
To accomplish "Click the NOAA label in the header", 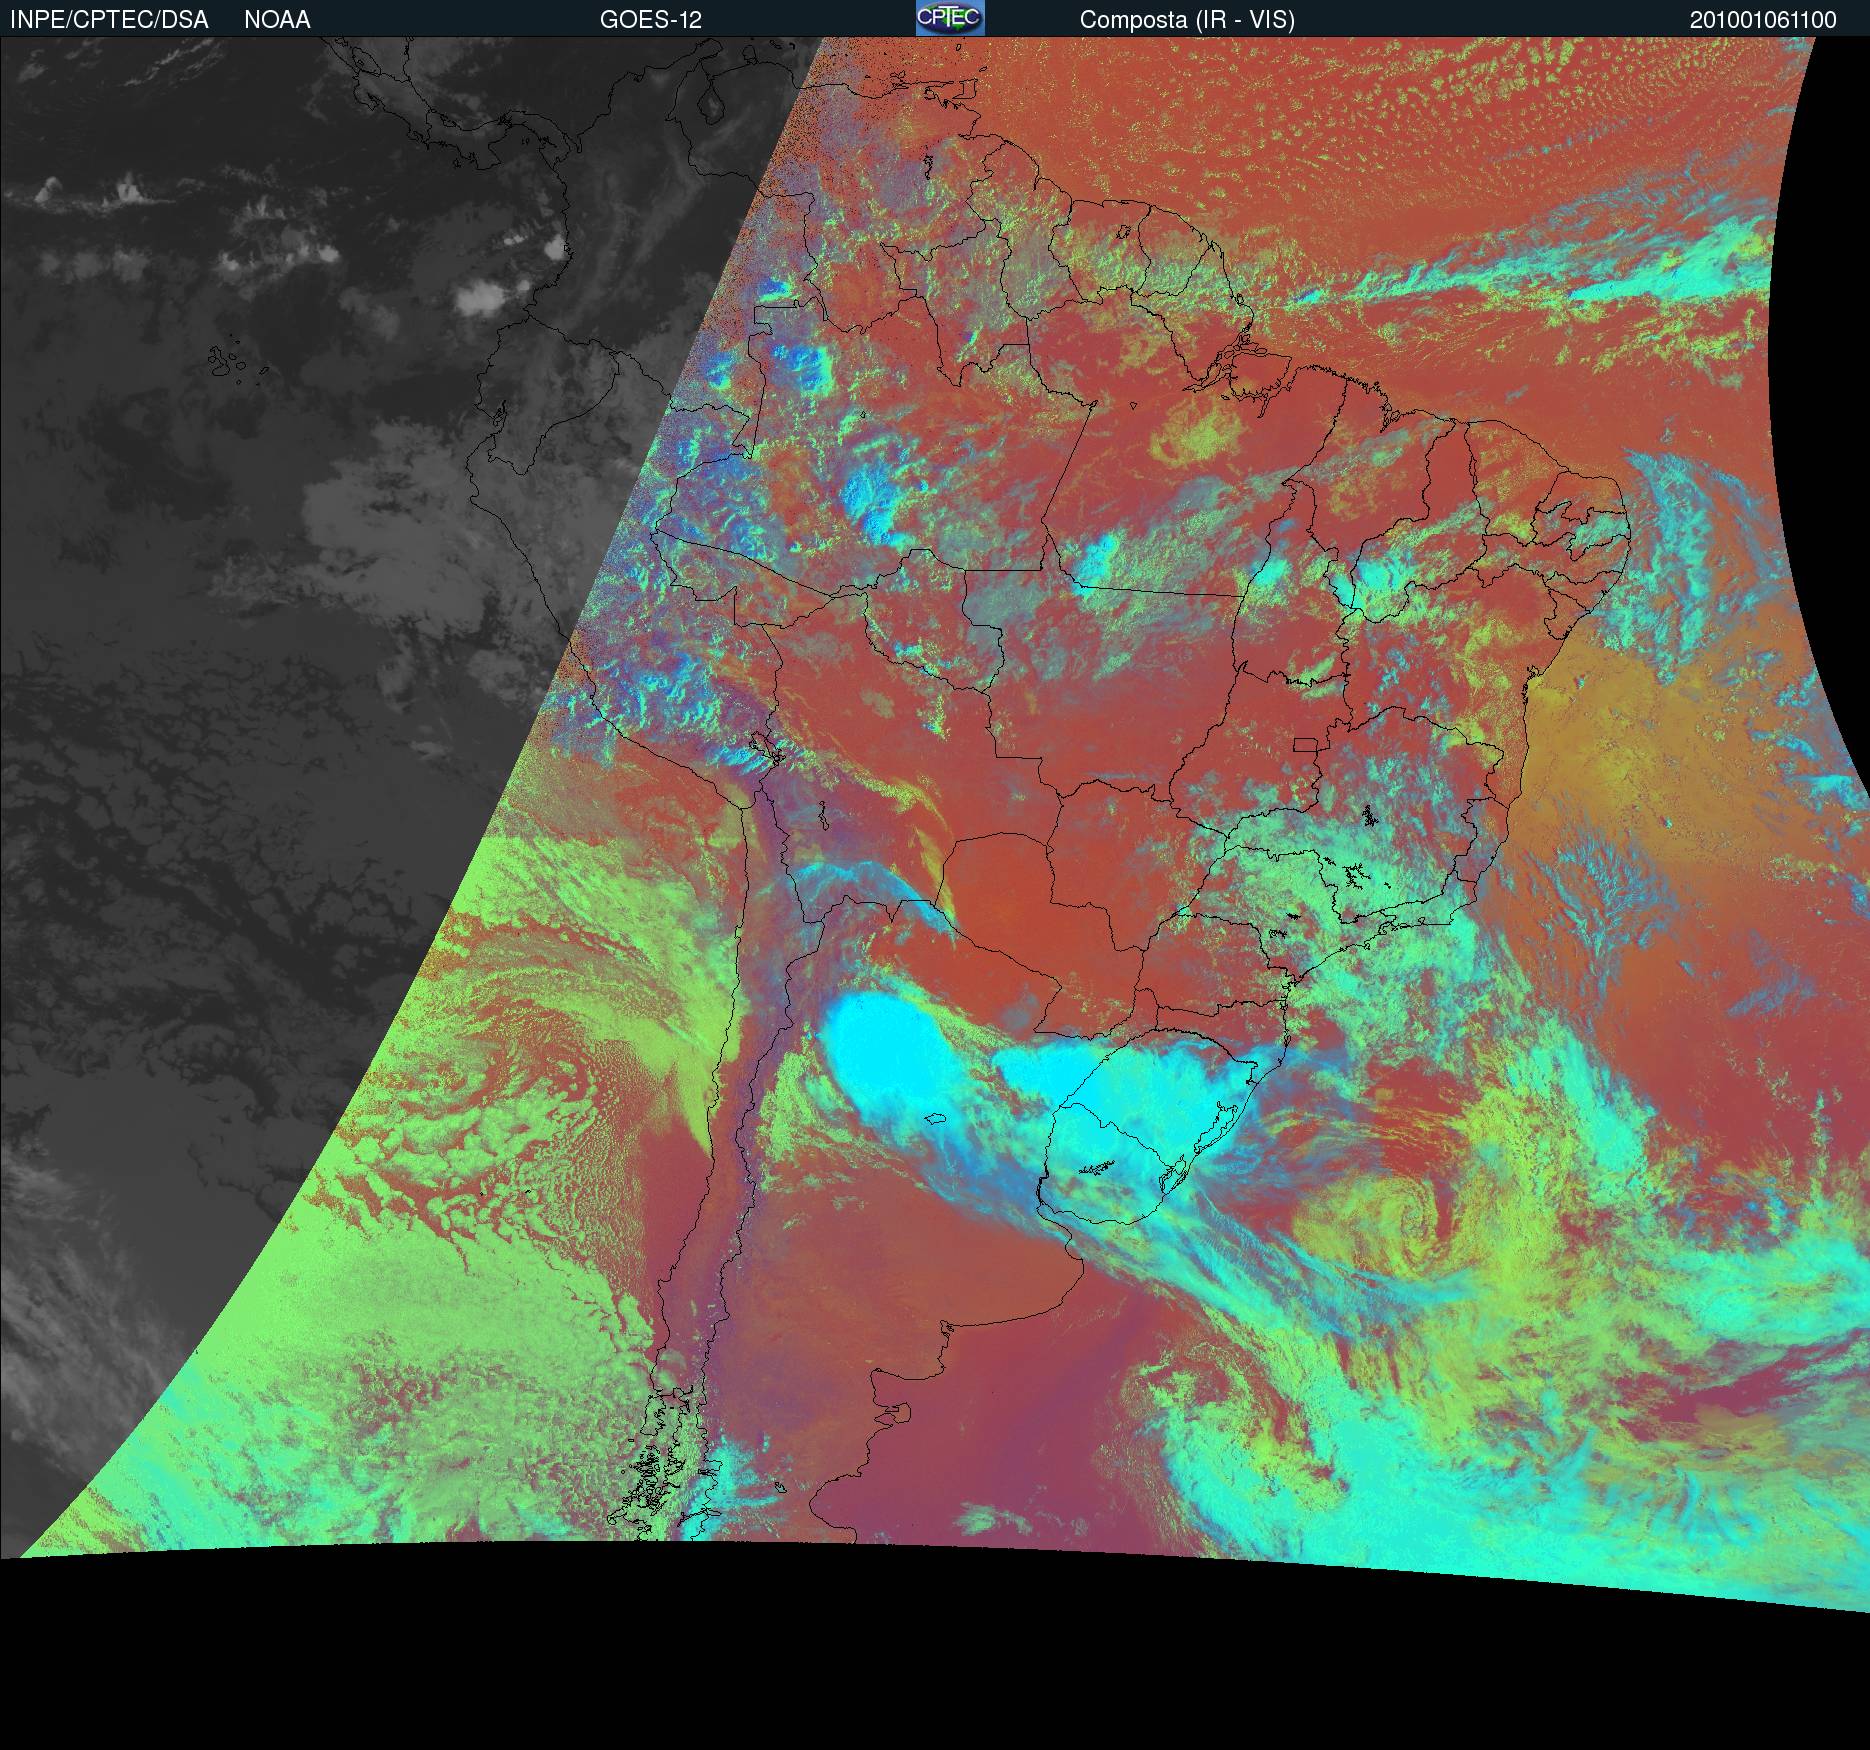I will tap(277, 20).
